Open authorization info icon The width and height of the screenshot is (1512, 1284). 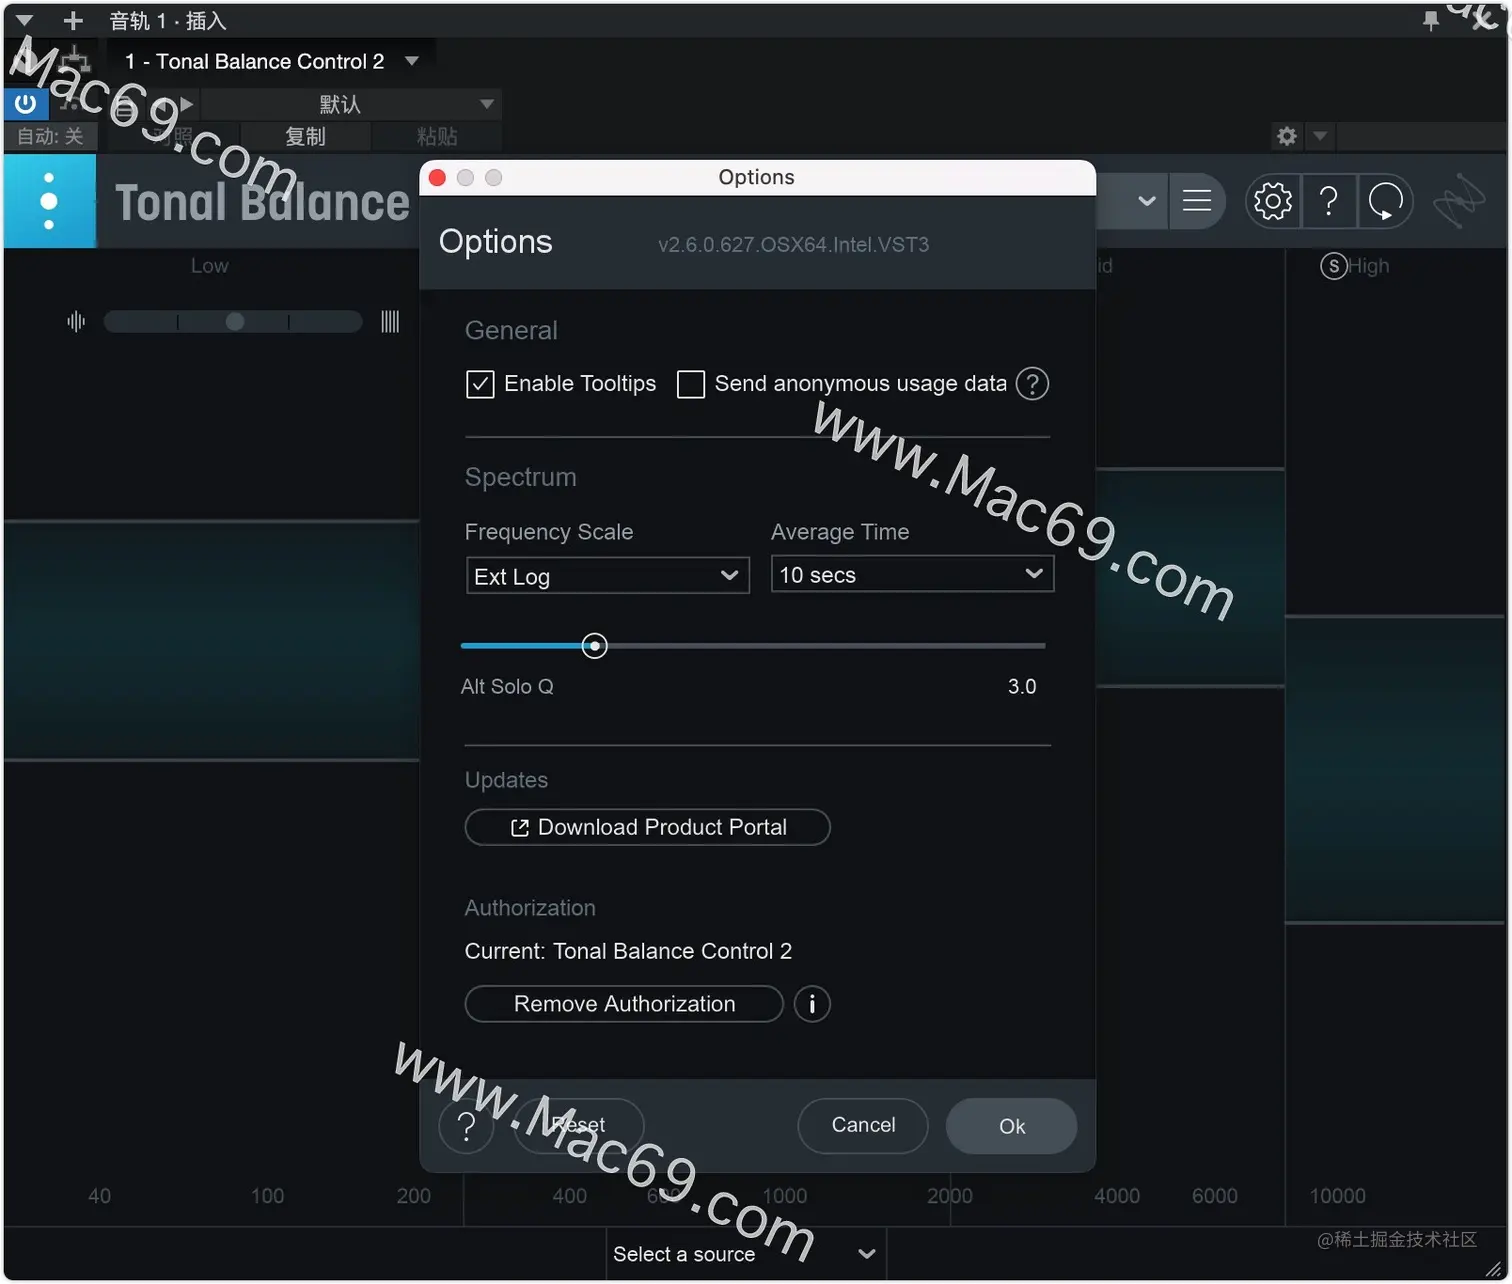[x=812, y=1004]
